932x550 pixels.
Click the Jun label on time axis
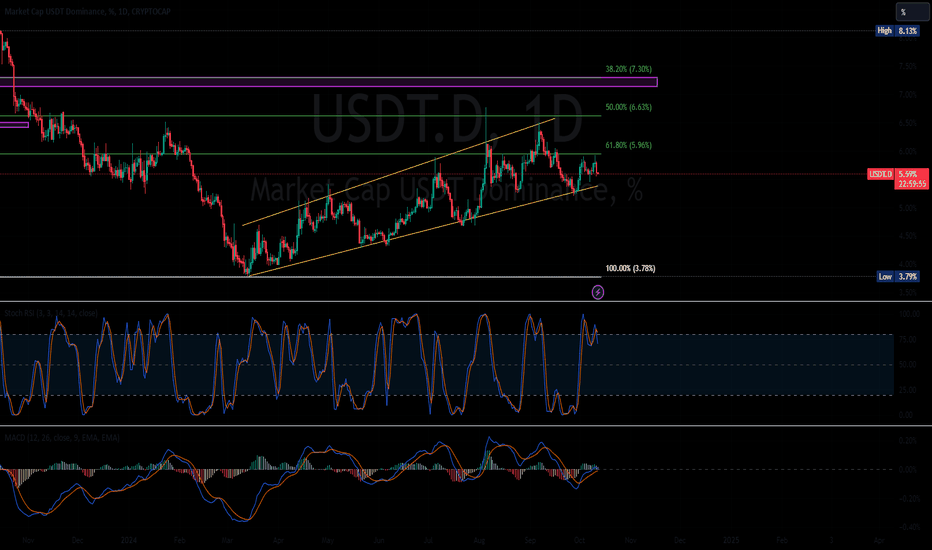(379, 540)
